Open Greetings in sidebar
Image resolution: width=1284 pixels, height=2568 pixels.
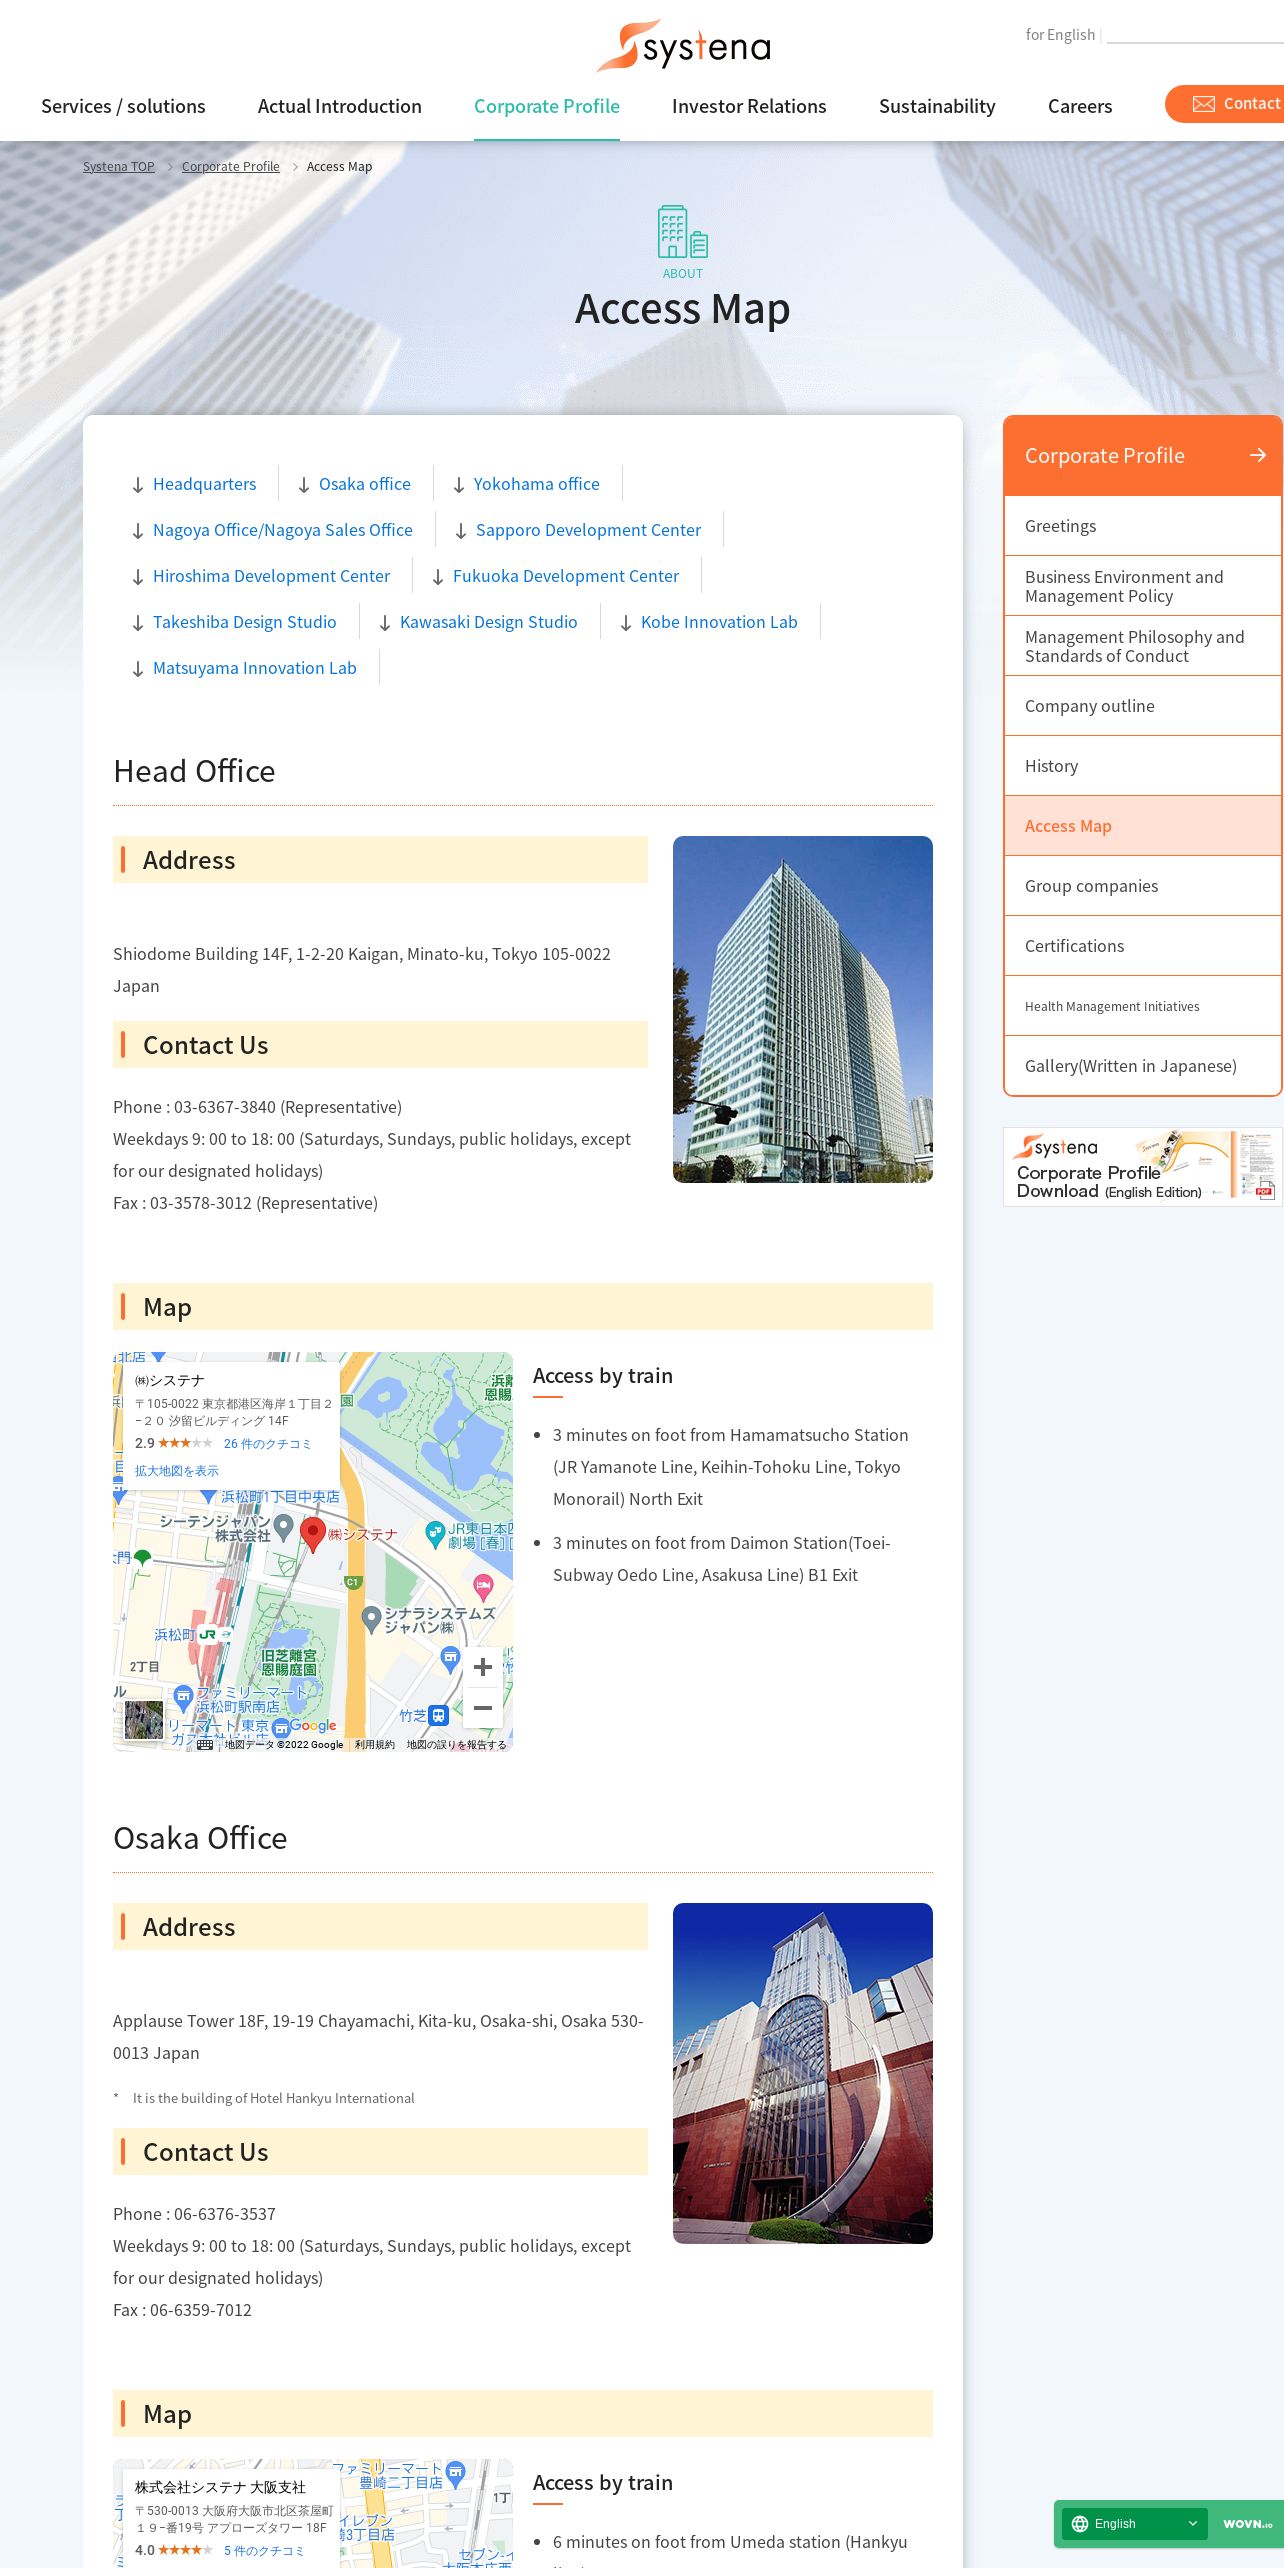click(1143, 526)
